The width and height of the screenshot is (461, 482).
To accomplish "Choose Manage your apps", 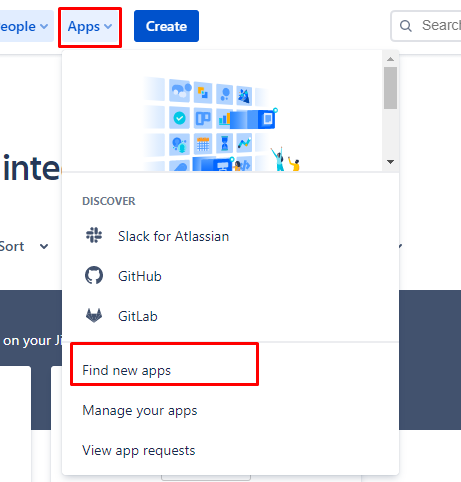I will click(140, 410).
